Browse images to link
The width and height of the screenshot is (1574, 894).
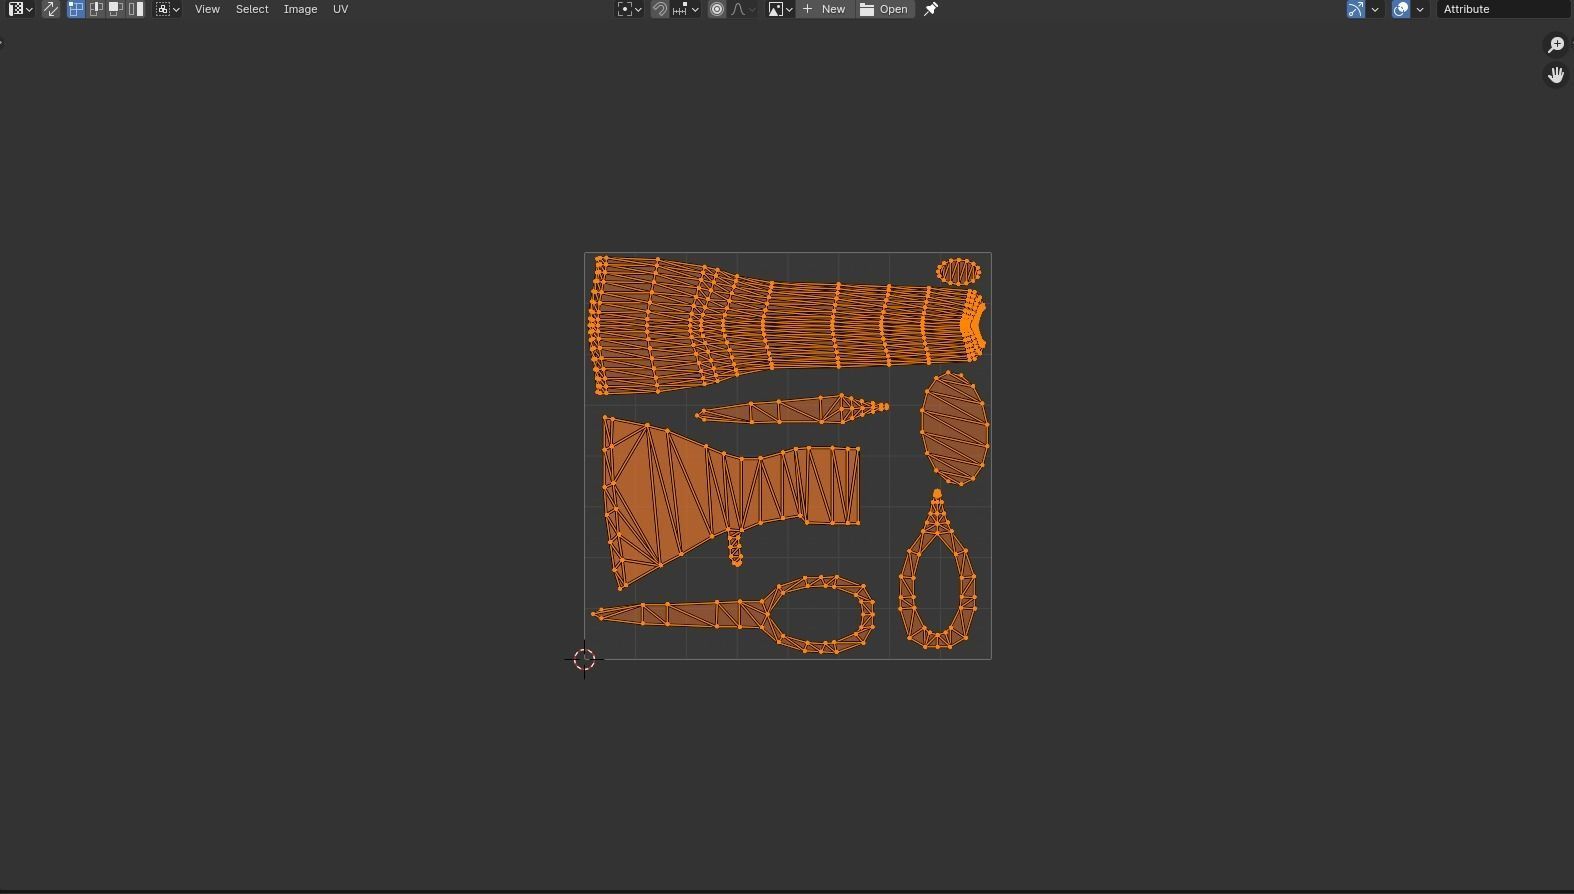click(780, 9)
